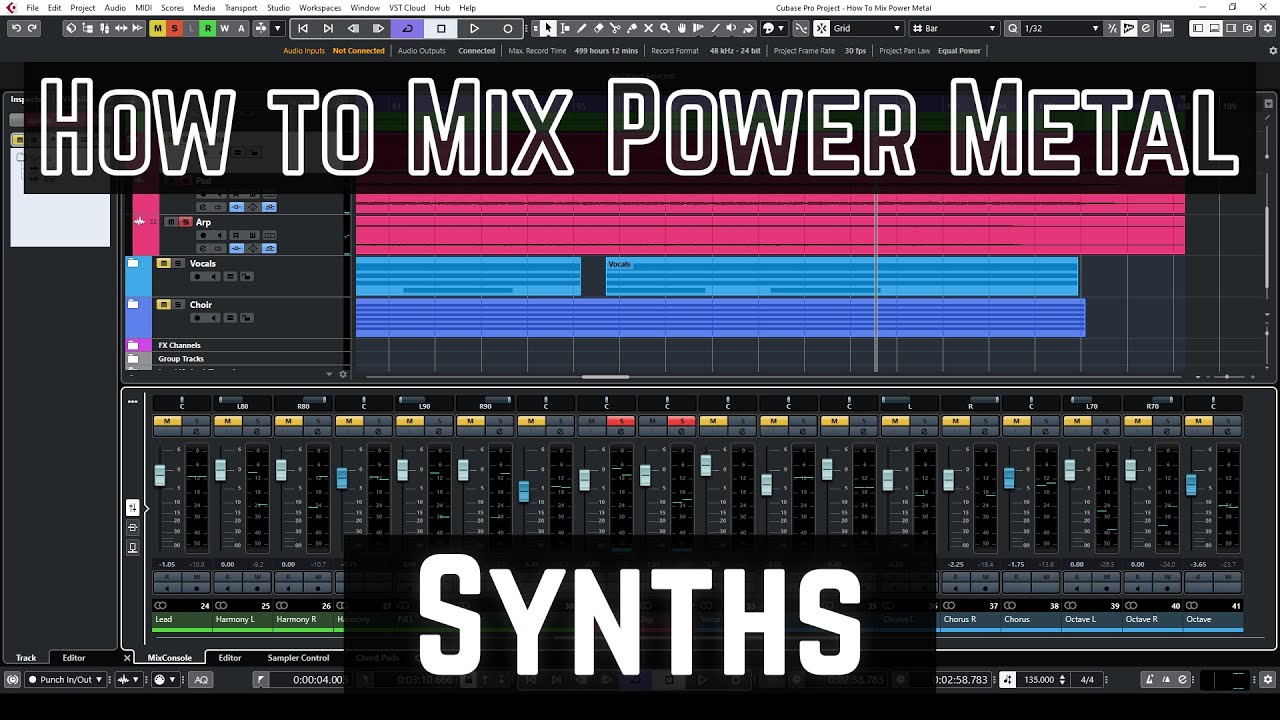
Task: Open the Grid Type Bar dropdown
Action: pos(954,28)
